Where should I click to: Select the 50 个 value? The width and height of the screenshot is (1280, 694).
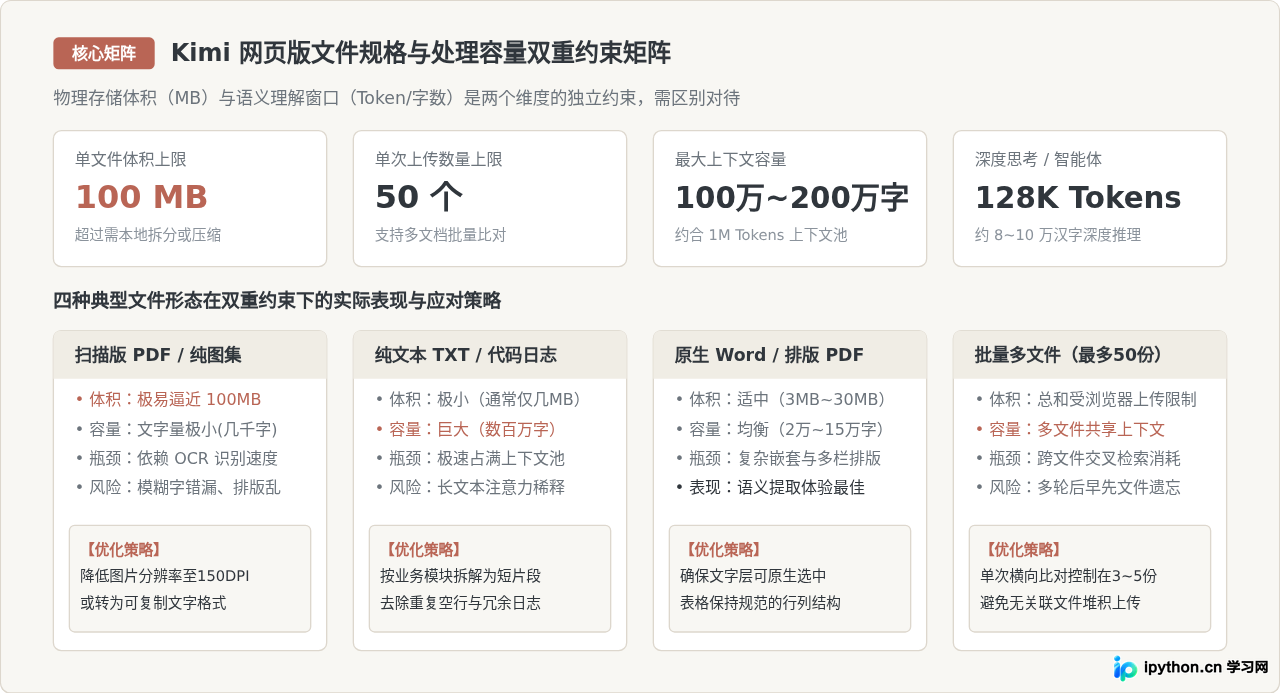point(419,197)
